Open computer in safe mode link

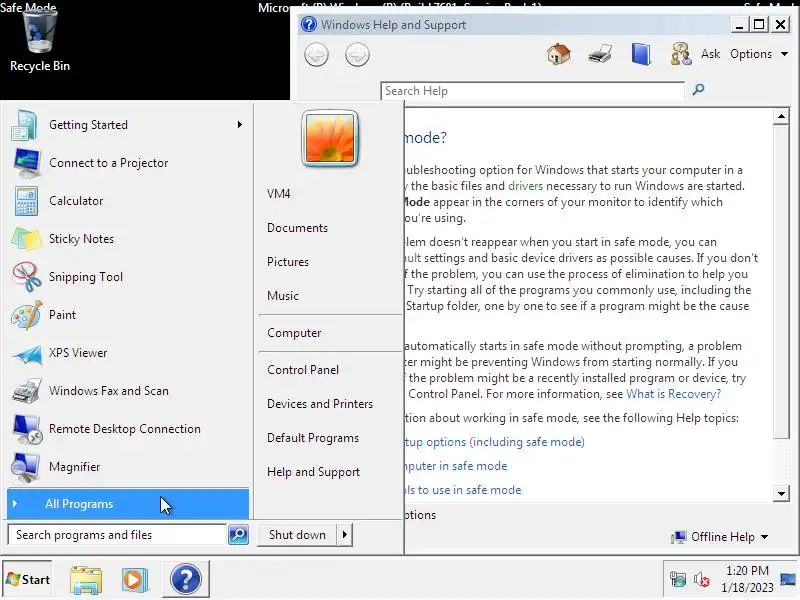[x=456, y=466]
